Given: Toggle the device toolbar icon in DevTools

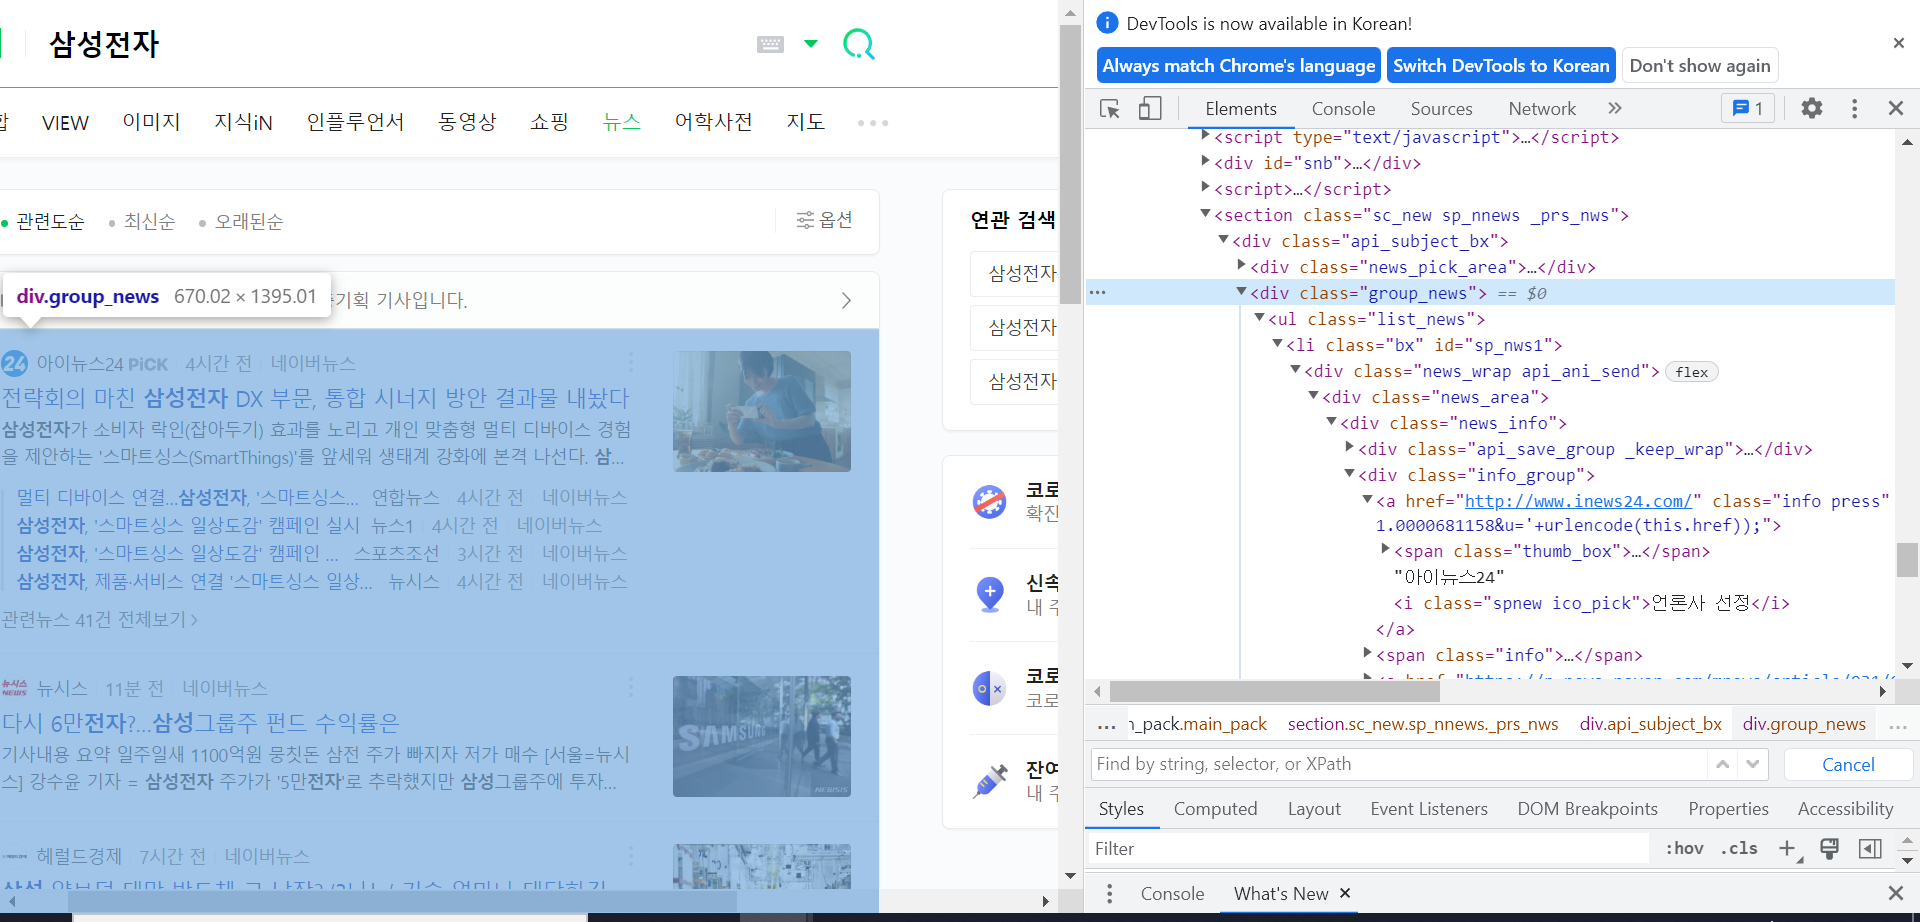Looking at the screenshot, I should [1150, 108].
